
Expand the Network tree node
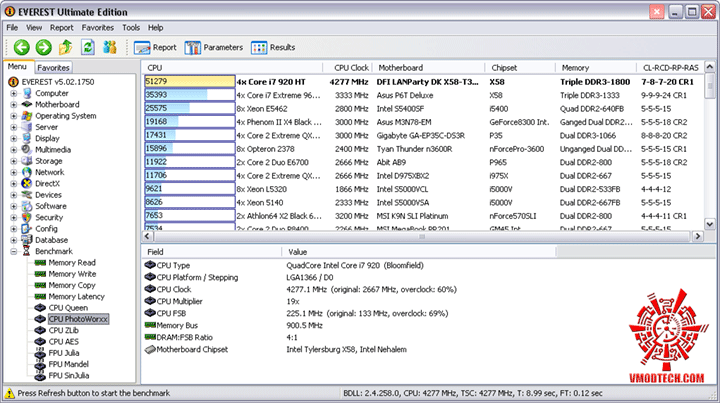tap(14, 172)
